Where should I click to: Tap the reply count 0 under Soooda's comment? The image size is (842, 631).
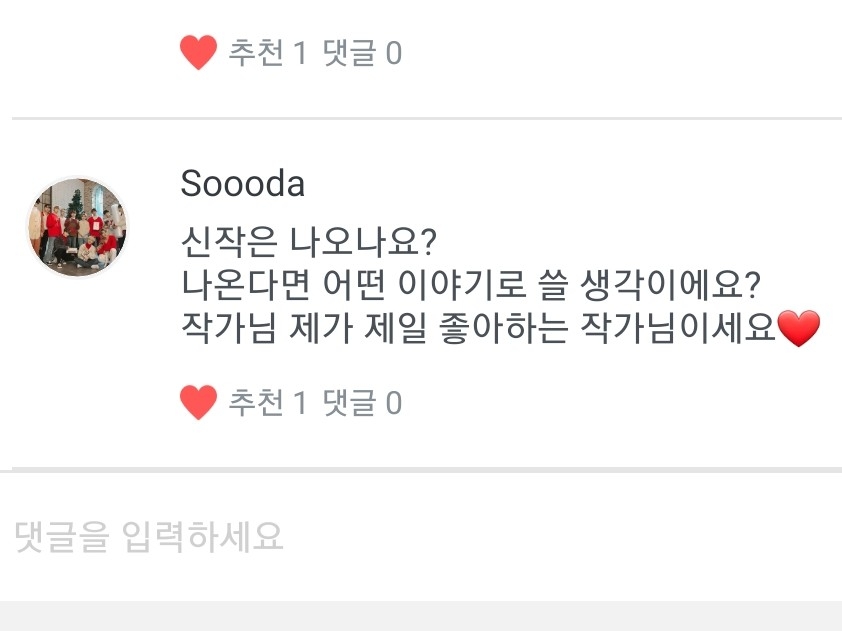[x=393, y=403]
